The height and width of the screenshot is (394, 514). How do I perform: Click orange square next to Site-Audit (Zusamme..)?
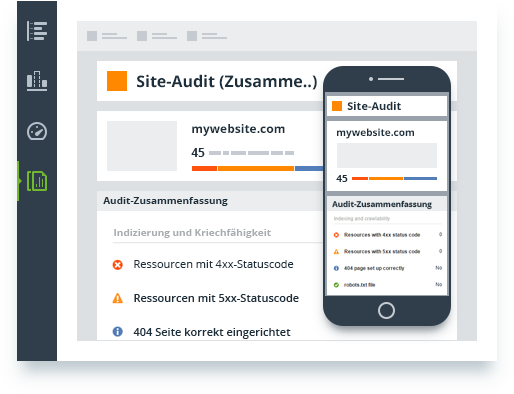click(x=117, y=81)
